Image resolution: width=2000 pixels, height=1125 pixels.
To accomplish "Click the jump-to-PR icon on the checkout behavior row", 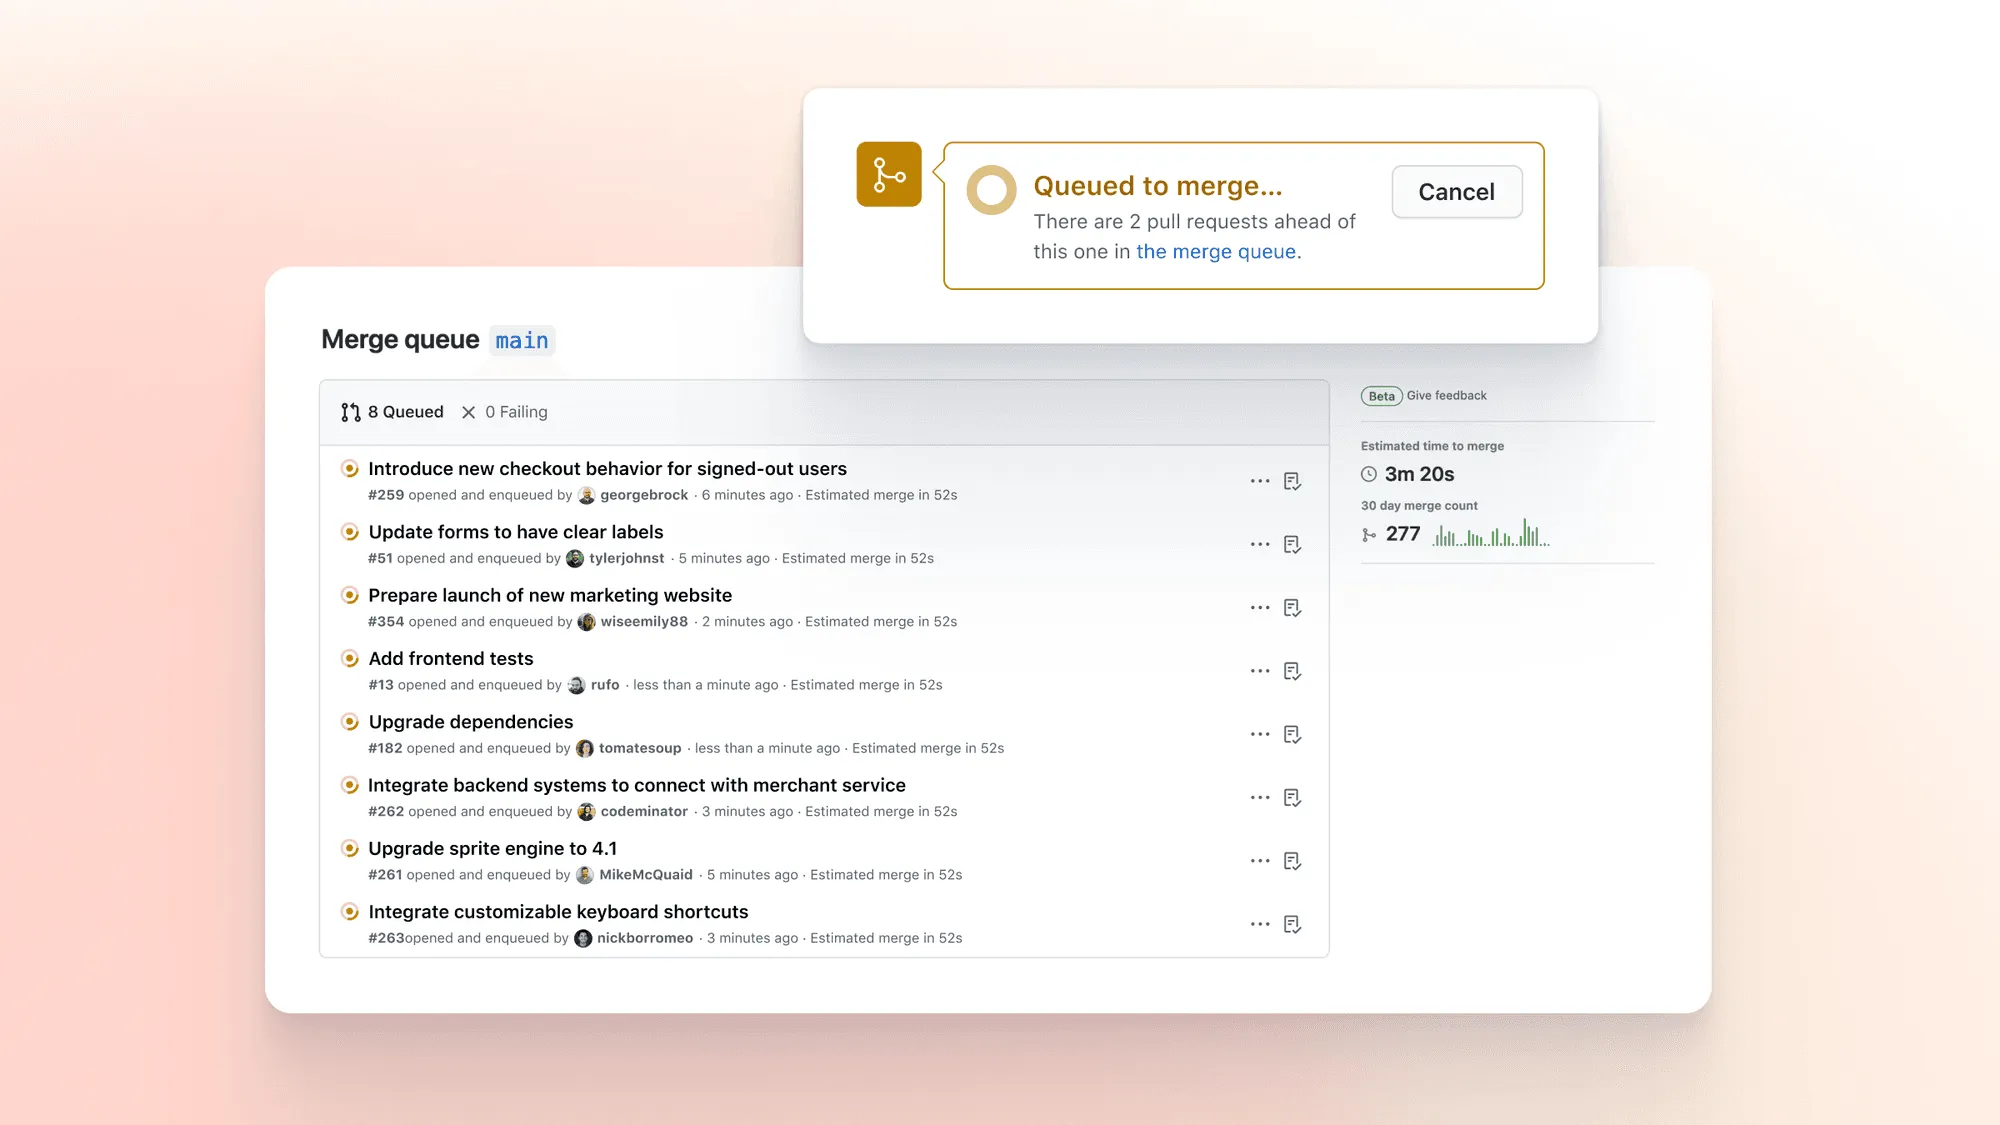I will coord(1292,481).
